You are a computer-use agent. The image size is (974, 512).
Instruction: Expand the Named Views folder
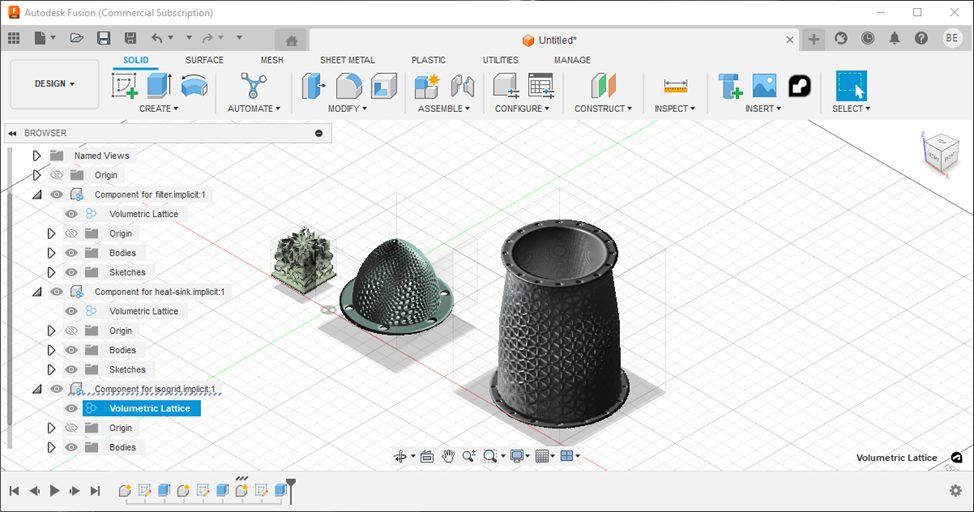[37, 156]
